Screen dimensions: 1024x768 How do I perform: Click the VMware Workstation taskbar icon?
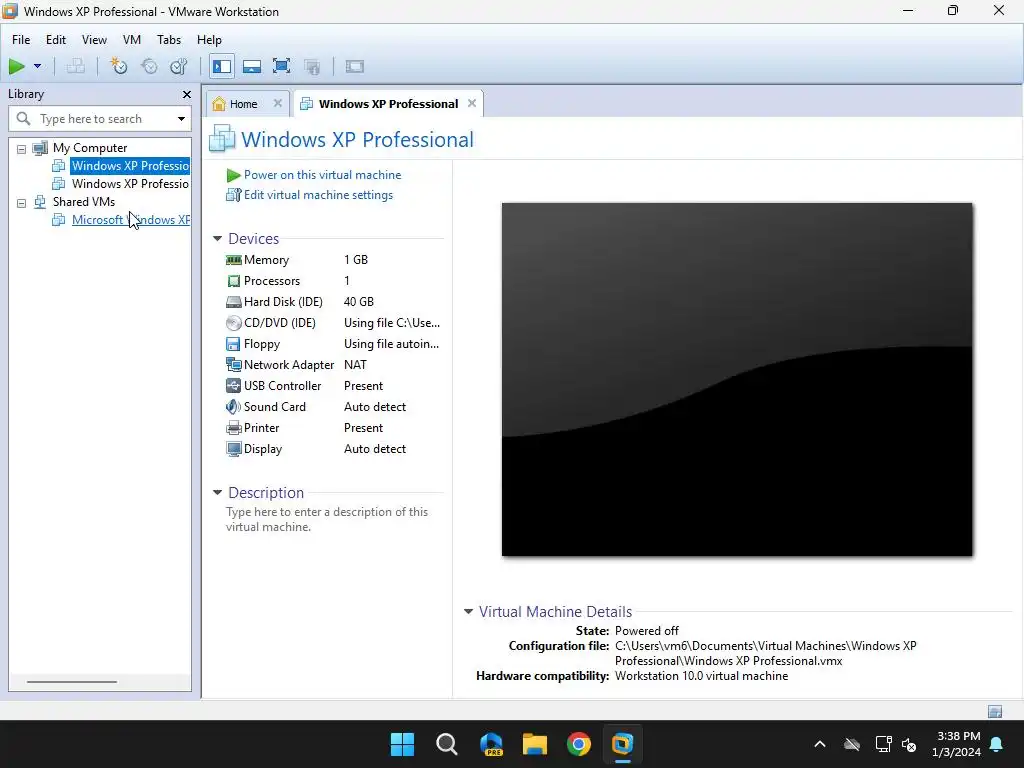click(x=622, y=744)
